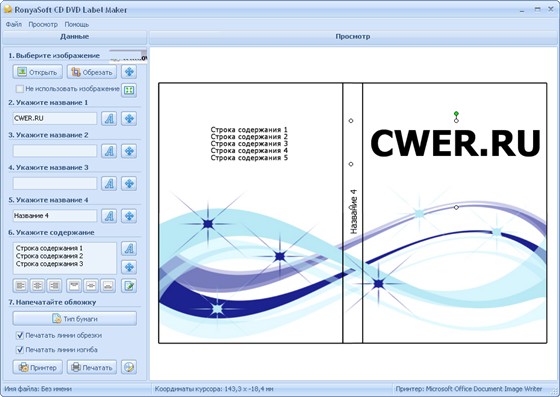Align content text to center horizontally
Image resolution: width=560 pixels, height=397 pixels.
(x=38, y=286)
